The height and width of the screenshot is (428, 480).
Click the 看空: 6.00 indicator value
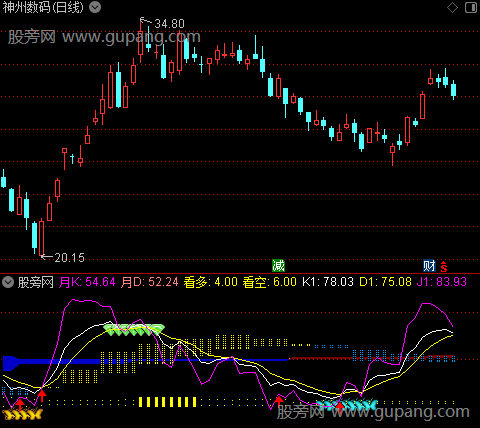269,282
